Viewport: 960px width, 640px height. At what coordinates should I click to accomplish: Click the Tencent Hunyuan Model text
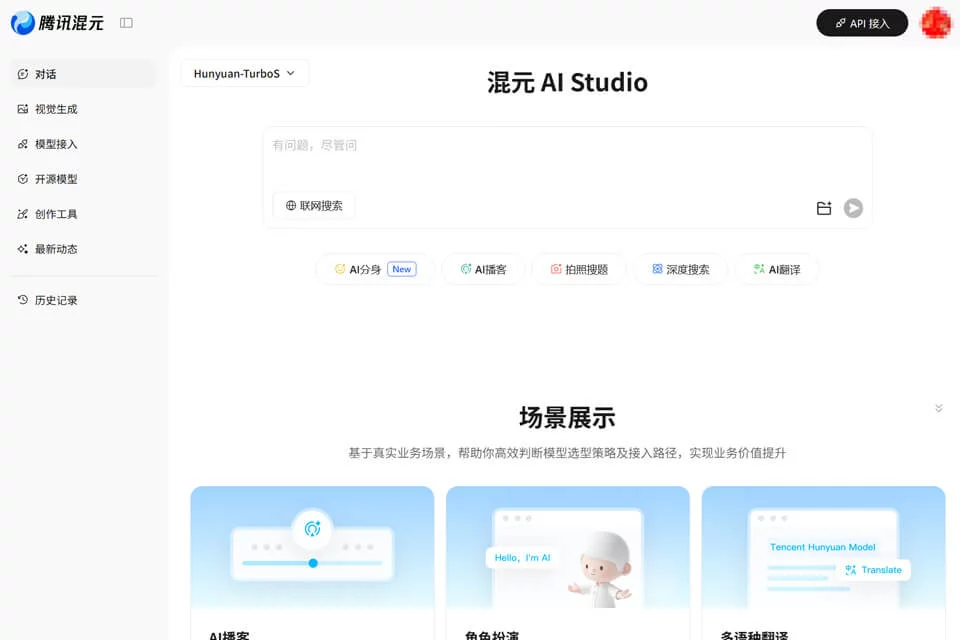(x=822, y=547)
